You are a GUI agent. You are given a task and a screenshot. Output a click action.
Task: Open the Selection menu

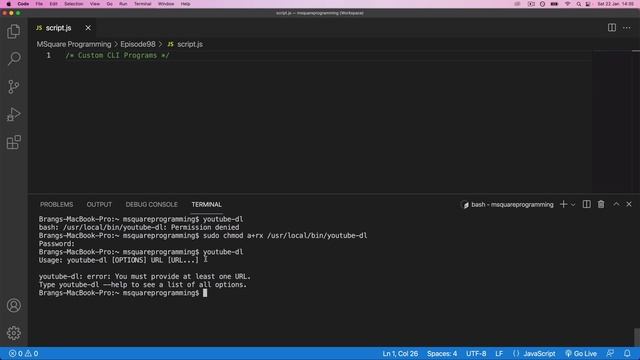[74, 4]
